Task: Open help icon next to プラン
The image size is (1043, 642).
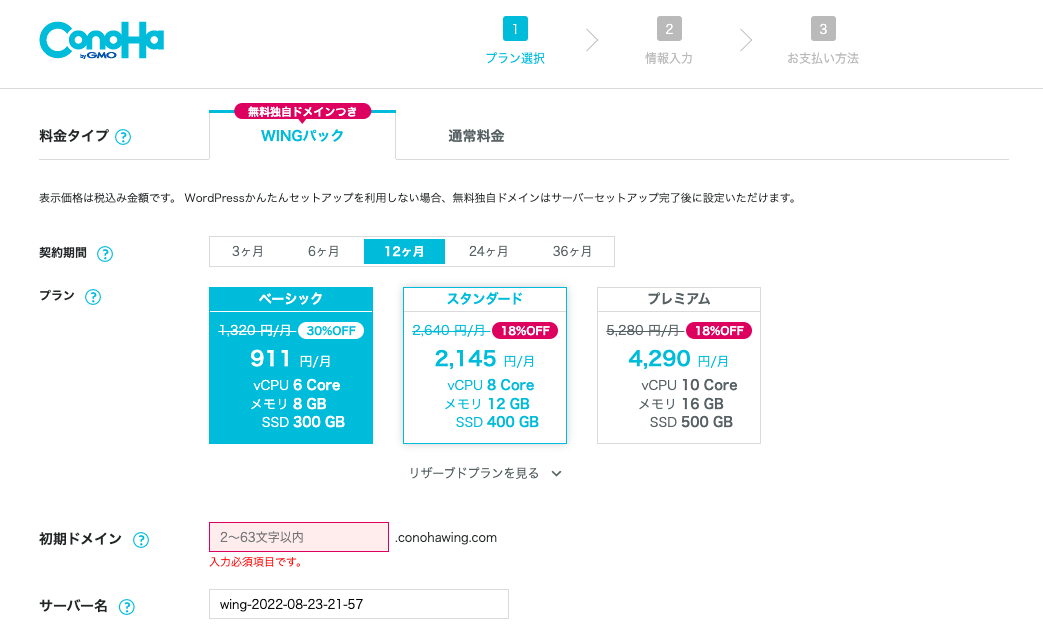Action: click(93, 297)
